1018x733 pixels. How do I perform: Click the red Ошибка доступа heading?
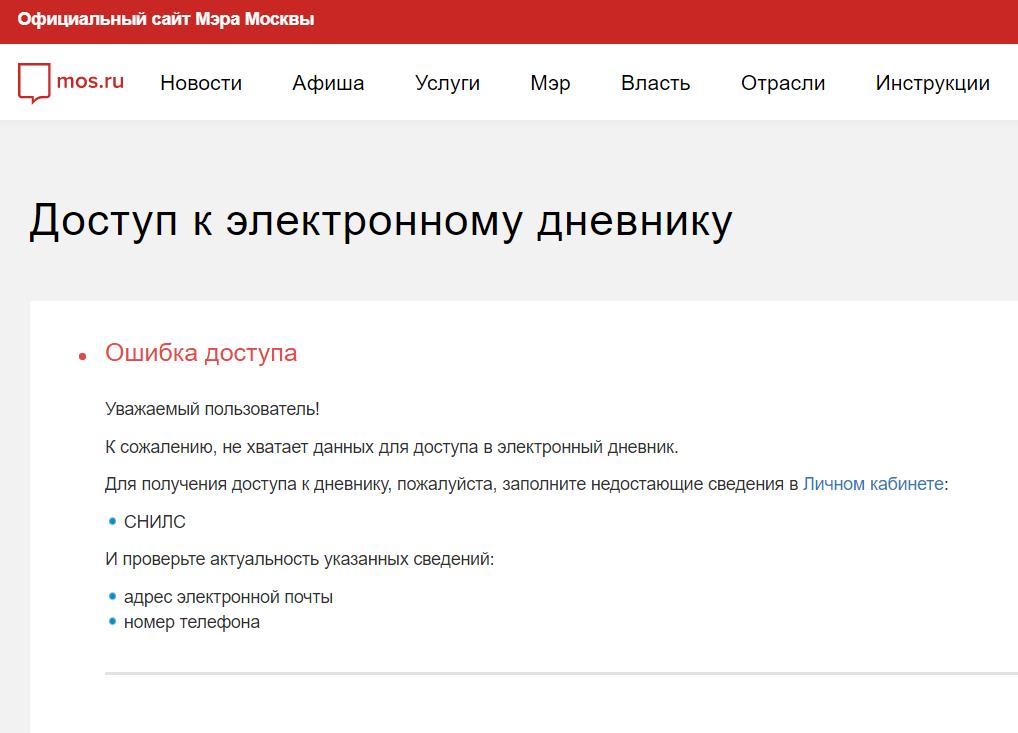(201, 353)
